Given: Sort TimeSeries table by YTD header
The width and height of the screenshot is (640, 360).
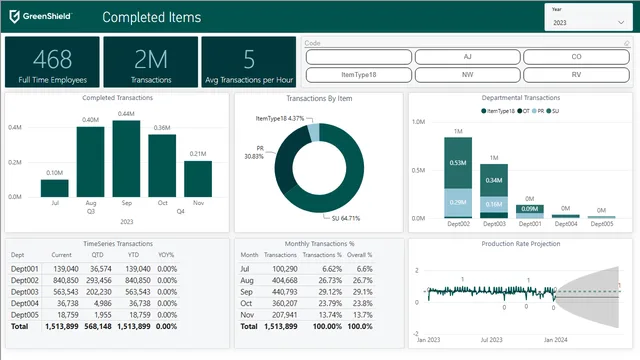Looking at the screenshot, I should [x=133, y=255].
